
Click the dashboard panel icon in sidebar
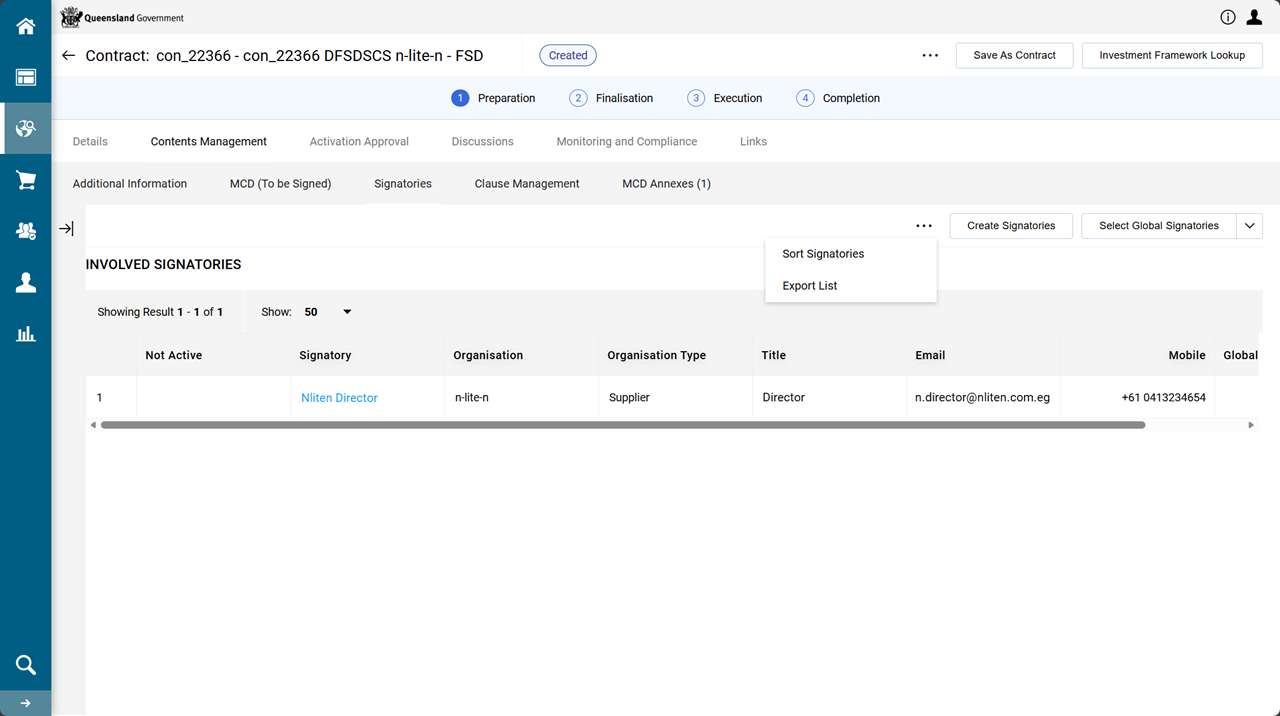point(26,78)
